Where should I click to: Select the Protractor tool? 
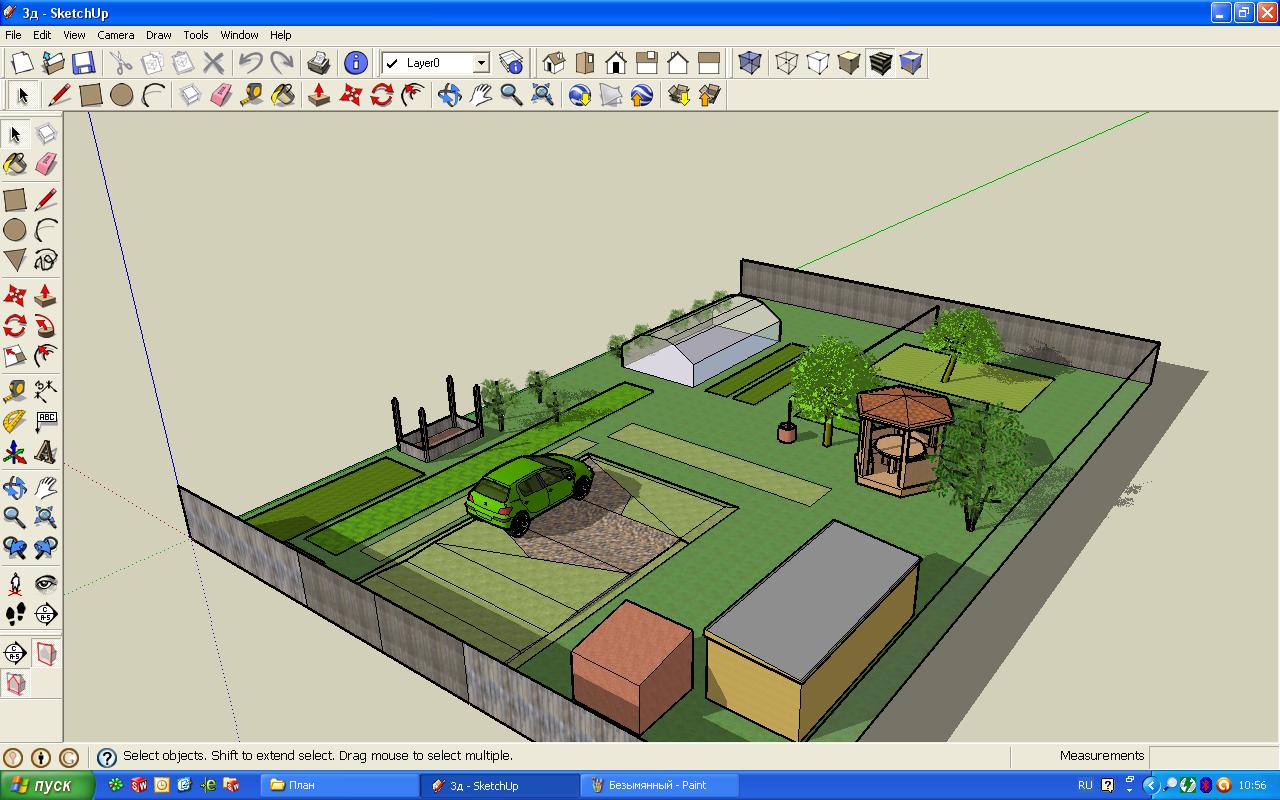click(x=15, y=421)
